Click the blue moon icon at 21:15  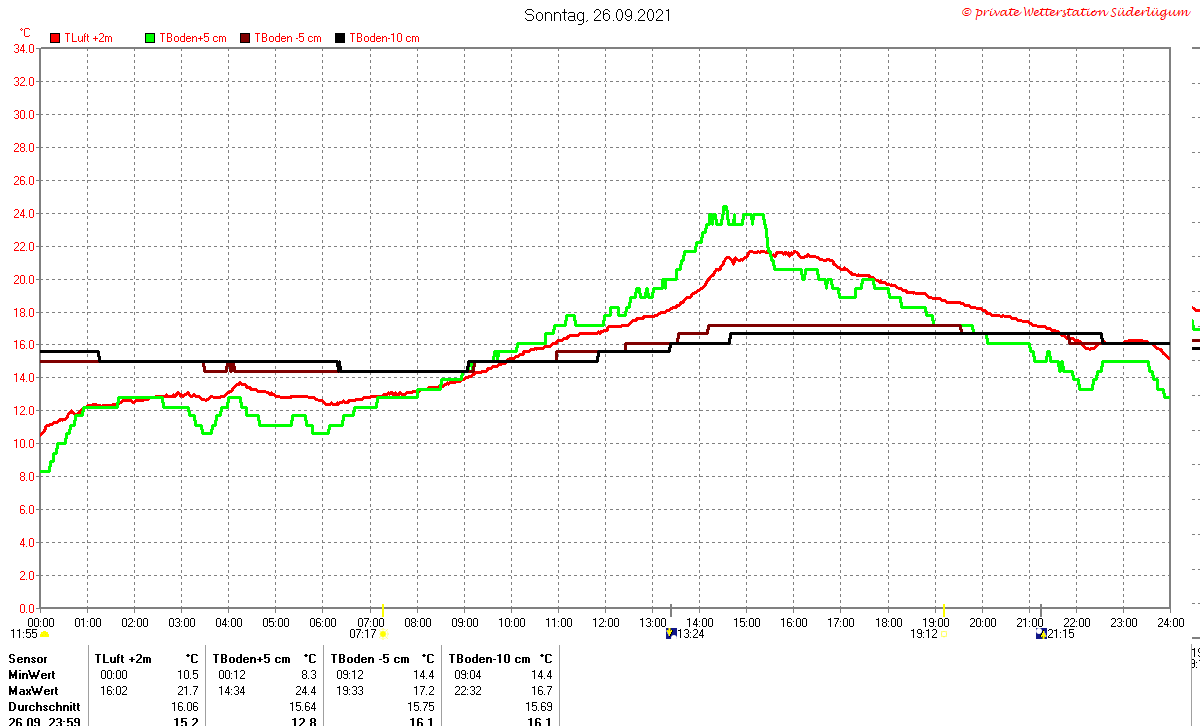1041,634
